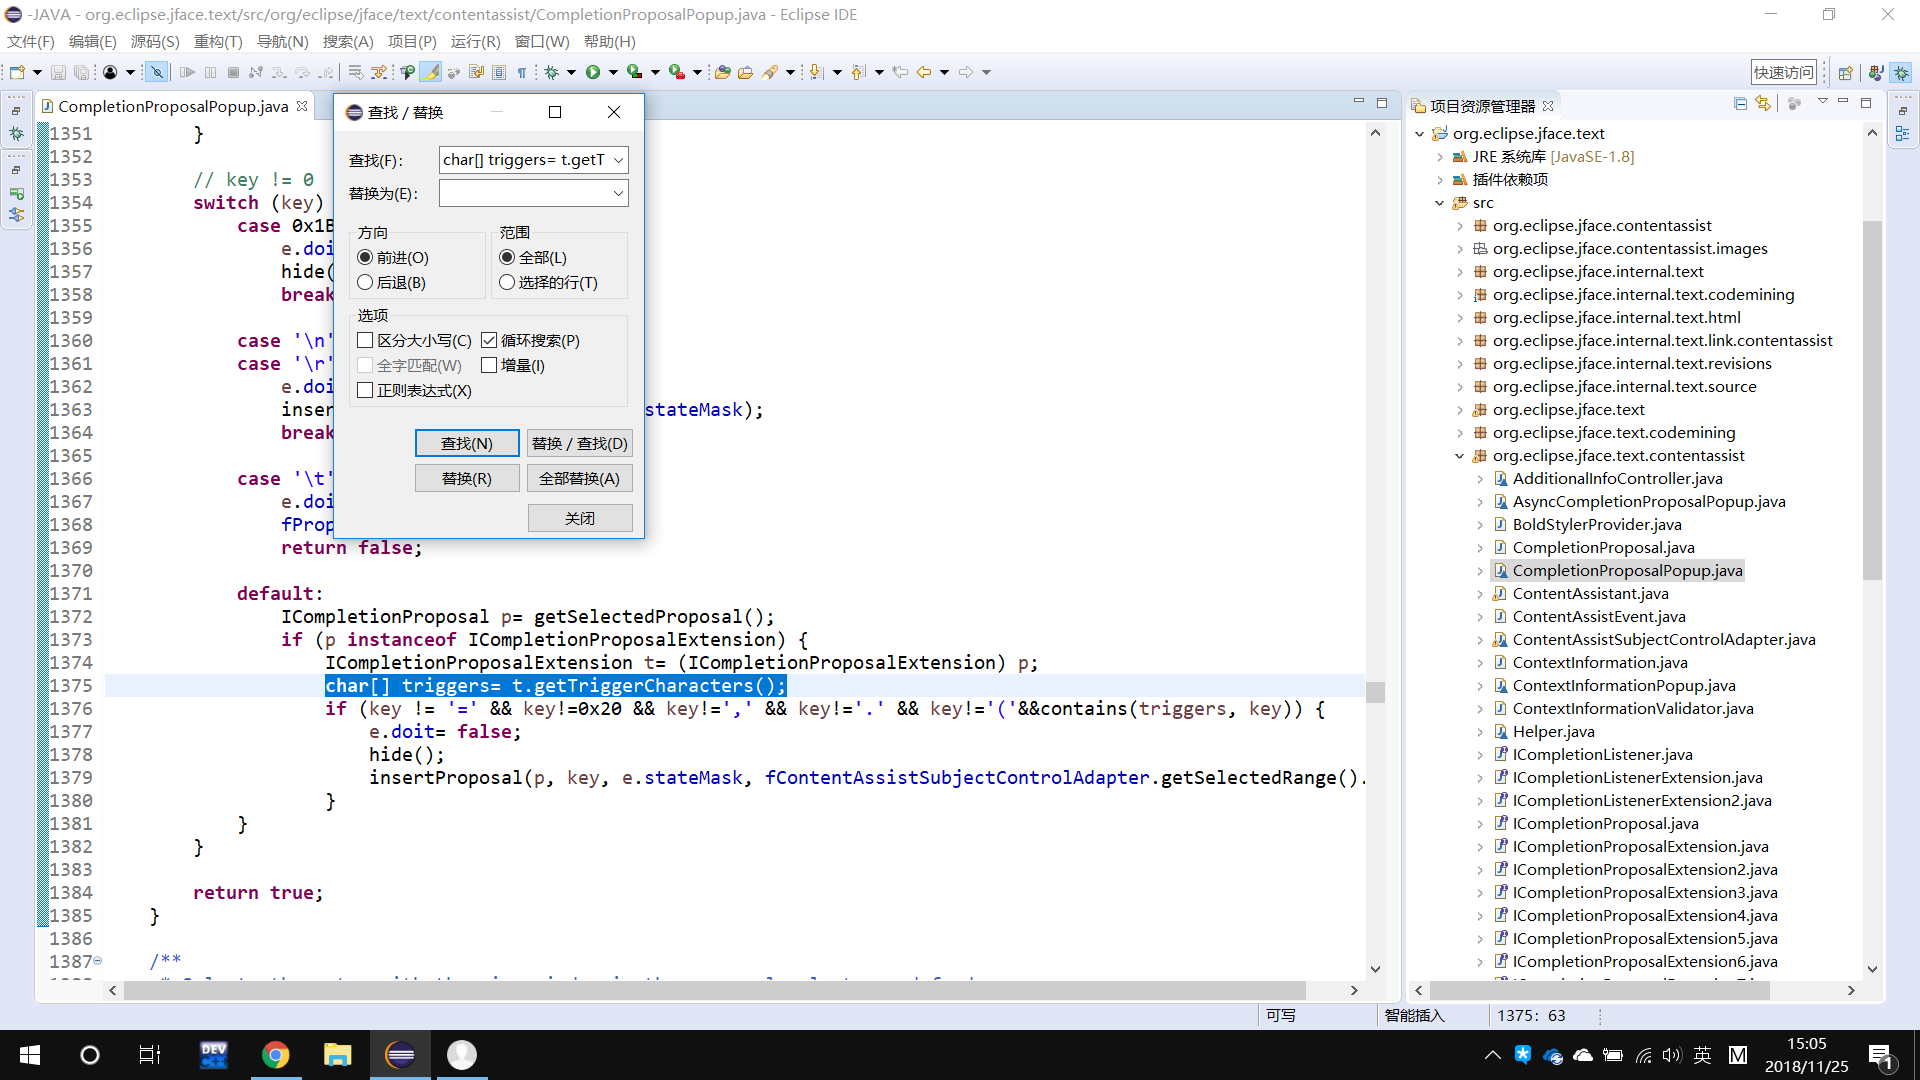Click the Back navigation arrow icon
This screenshot has width=1920, height=1080.
(x=923, y=72)
